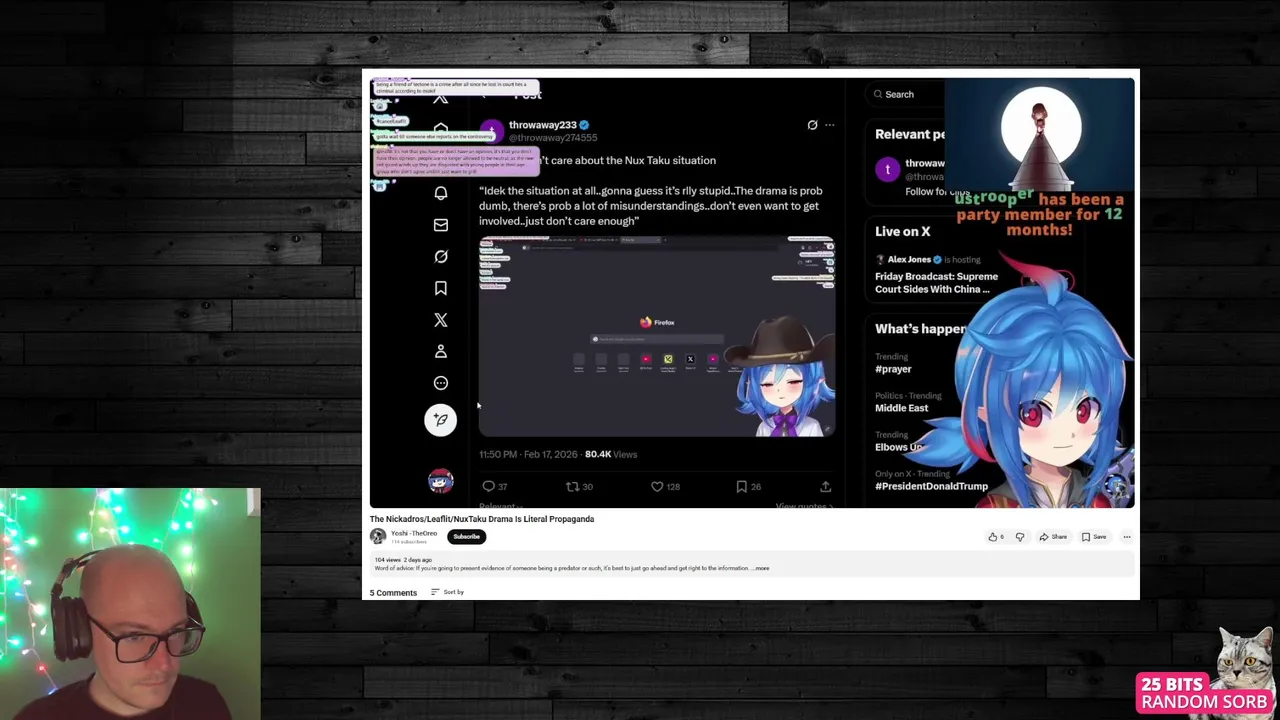Viewport: 1280px width, 720px height.
Task: Open three-dot more actions under video
Action: tap(1126, 537)
